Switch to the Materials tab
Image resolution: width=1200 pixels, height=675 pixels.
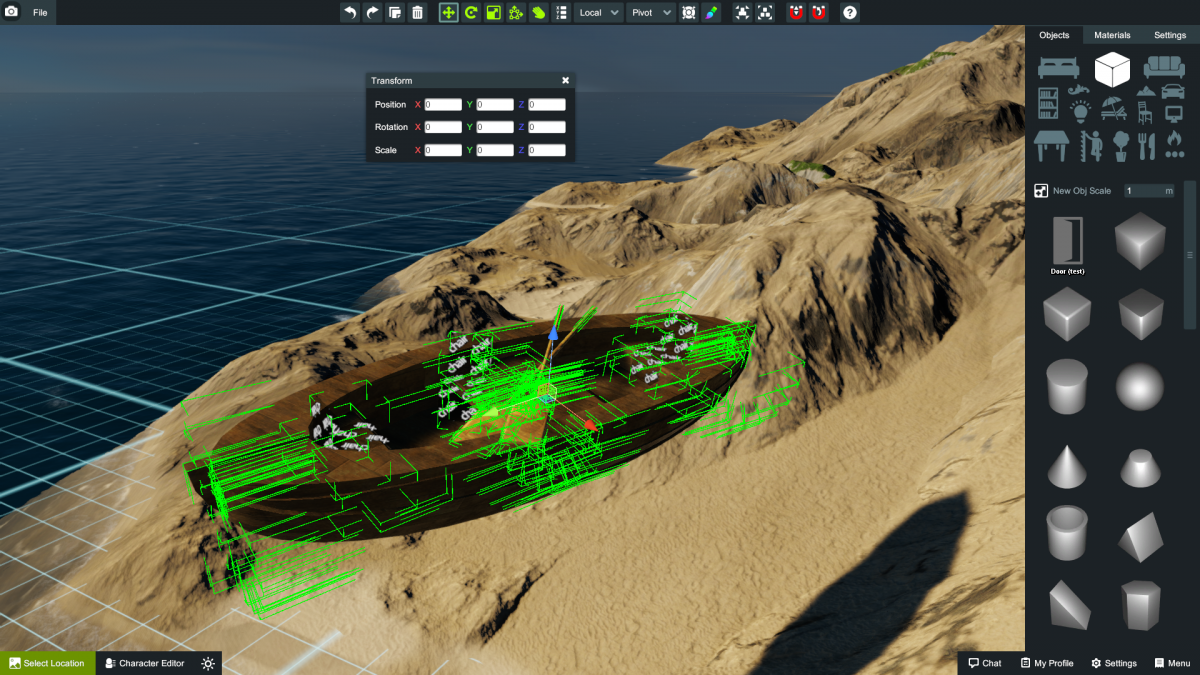tap(1111, 34)
